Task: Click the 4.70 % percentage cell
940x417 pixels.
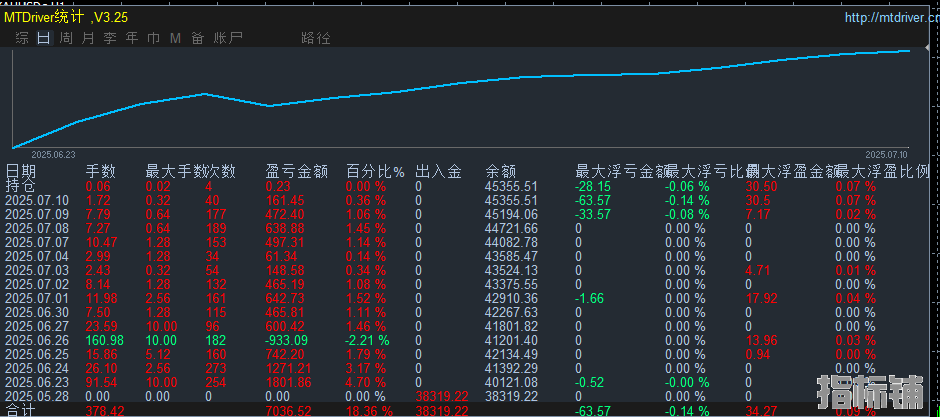Action: point(366,382)
